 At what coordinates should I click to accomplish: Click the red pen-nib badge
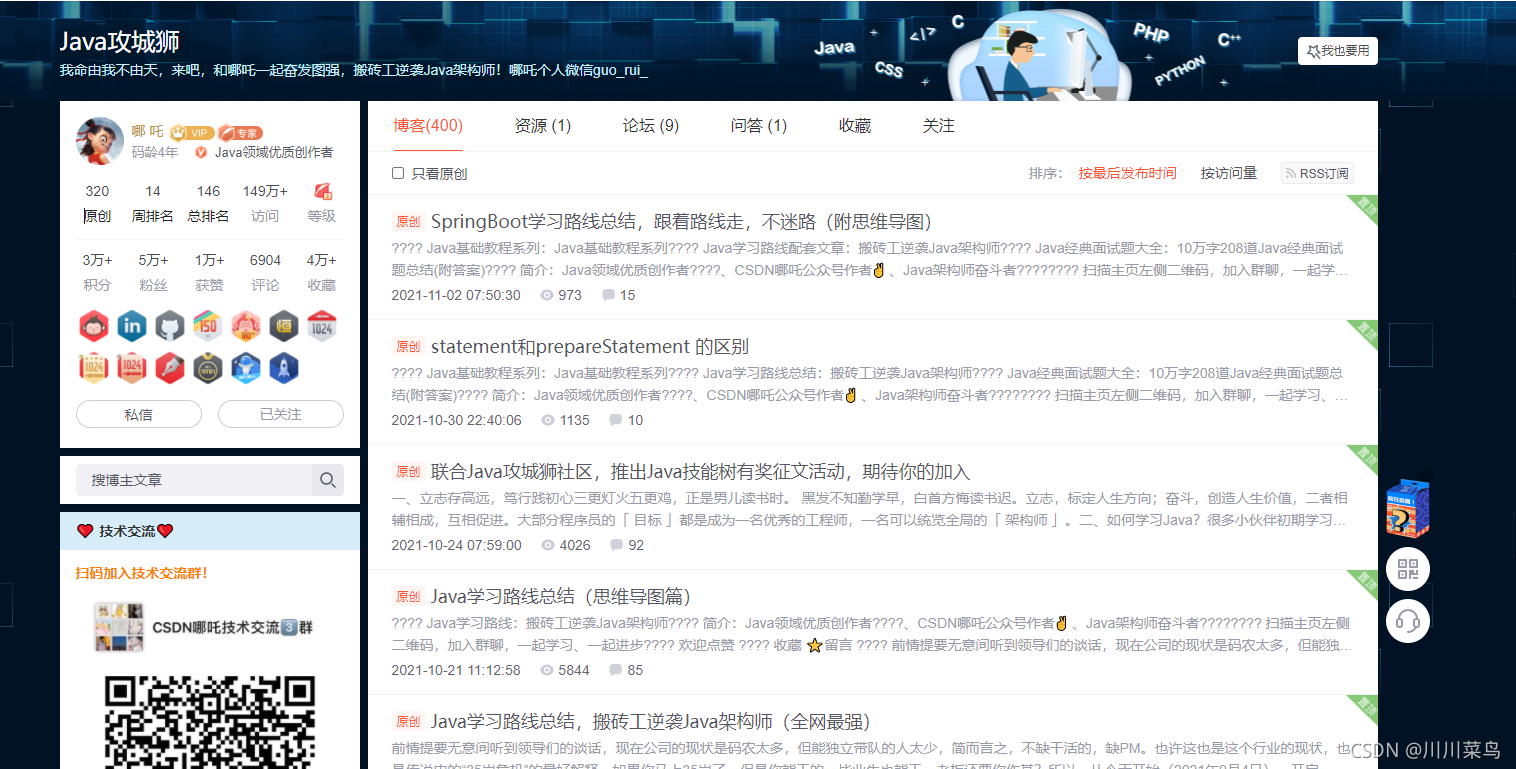pyautogui.click(x=170, y=368)
